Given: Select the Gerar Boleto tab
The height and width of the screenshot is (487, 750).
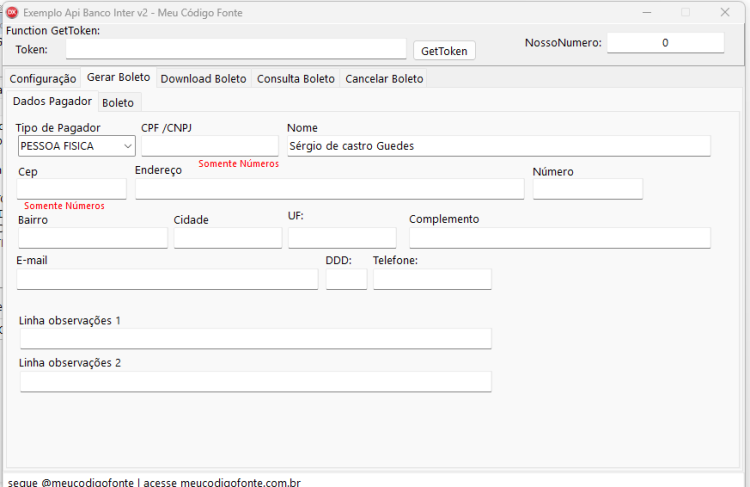Looking at the screenshot, I should point(119,77).
